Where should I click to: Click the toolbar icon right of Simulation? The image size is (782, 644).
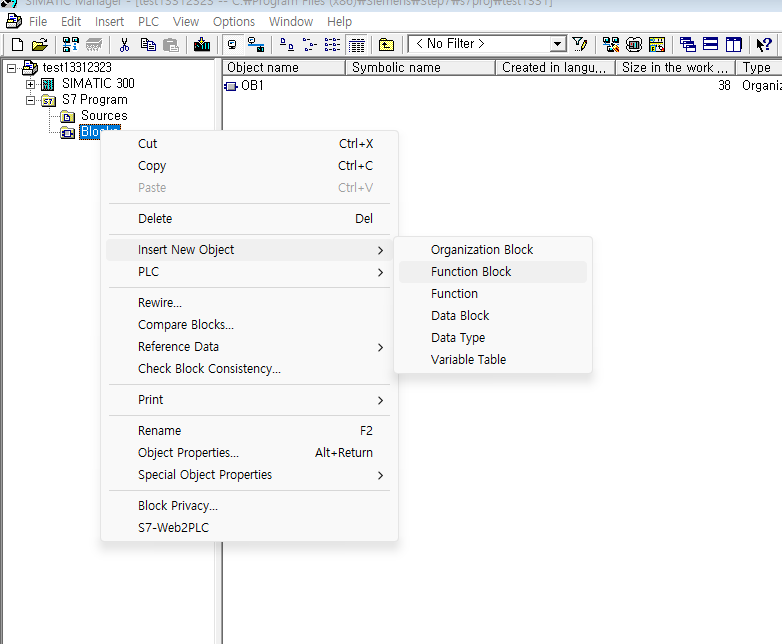coord(657,44)
